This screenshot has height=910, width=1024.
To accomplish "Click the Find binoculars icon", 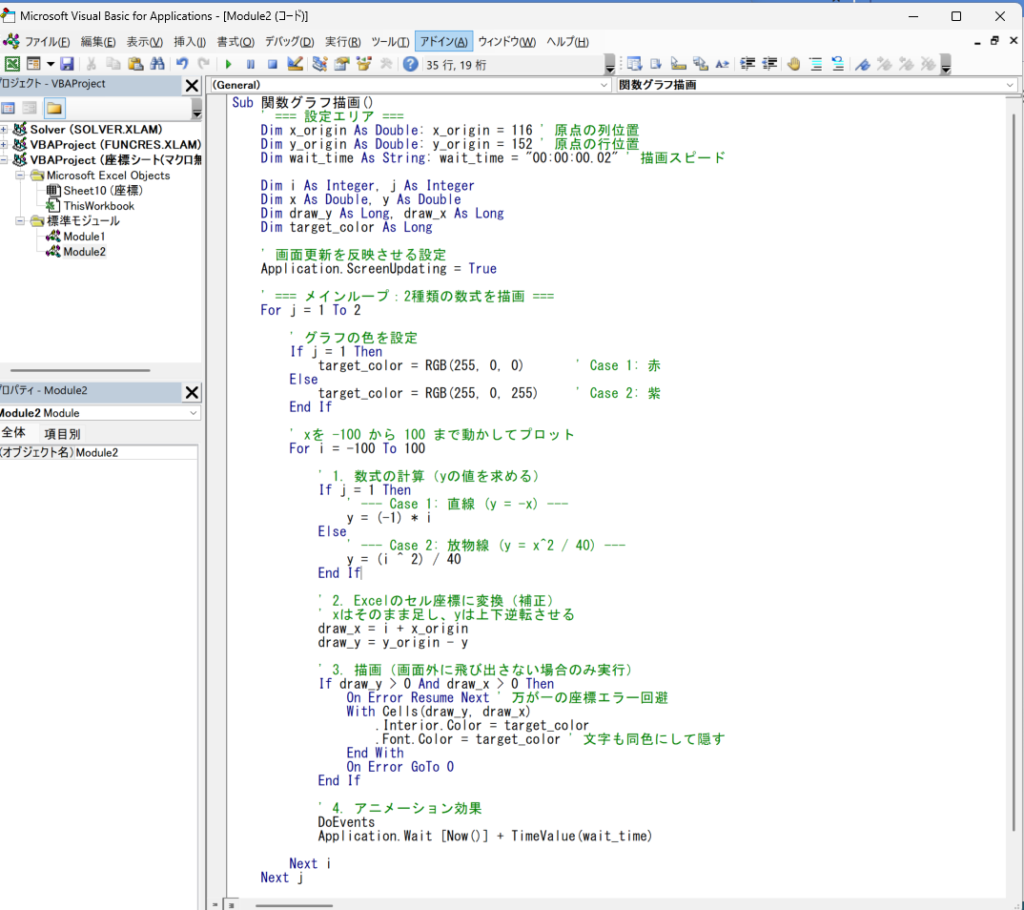I will (155, 64).
